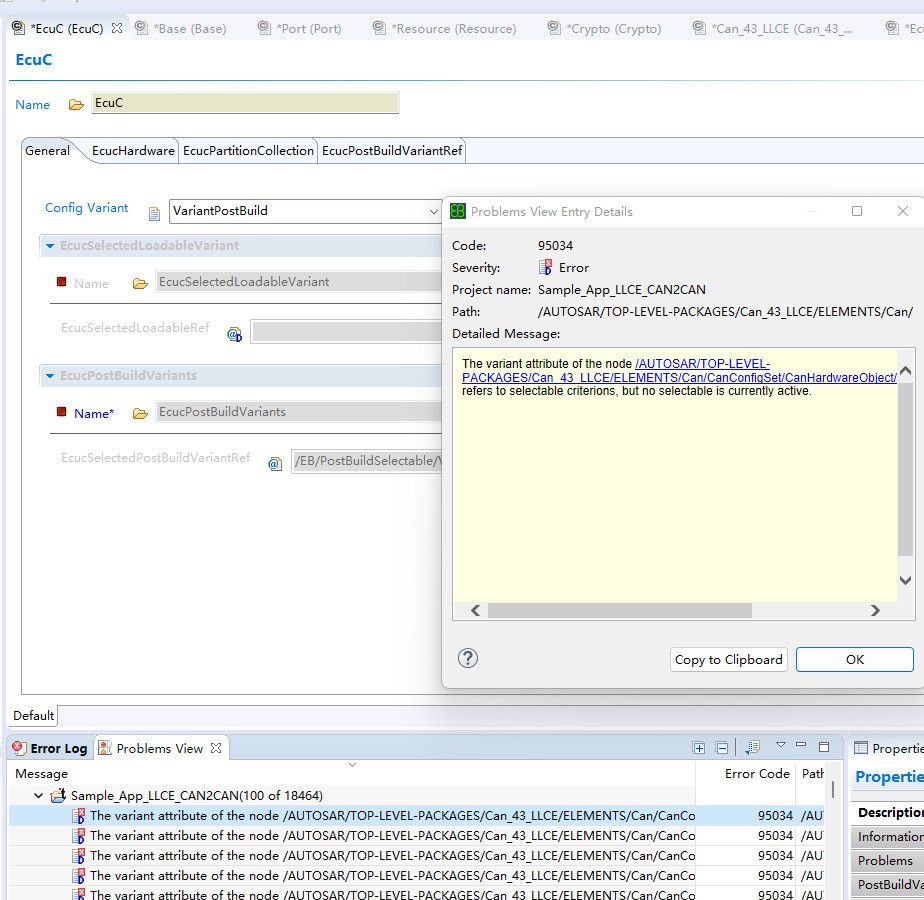The width and height of the screenshot is (924, 900).
Task: Minimize the Problems View panel
Action: (x=801, y=745)
